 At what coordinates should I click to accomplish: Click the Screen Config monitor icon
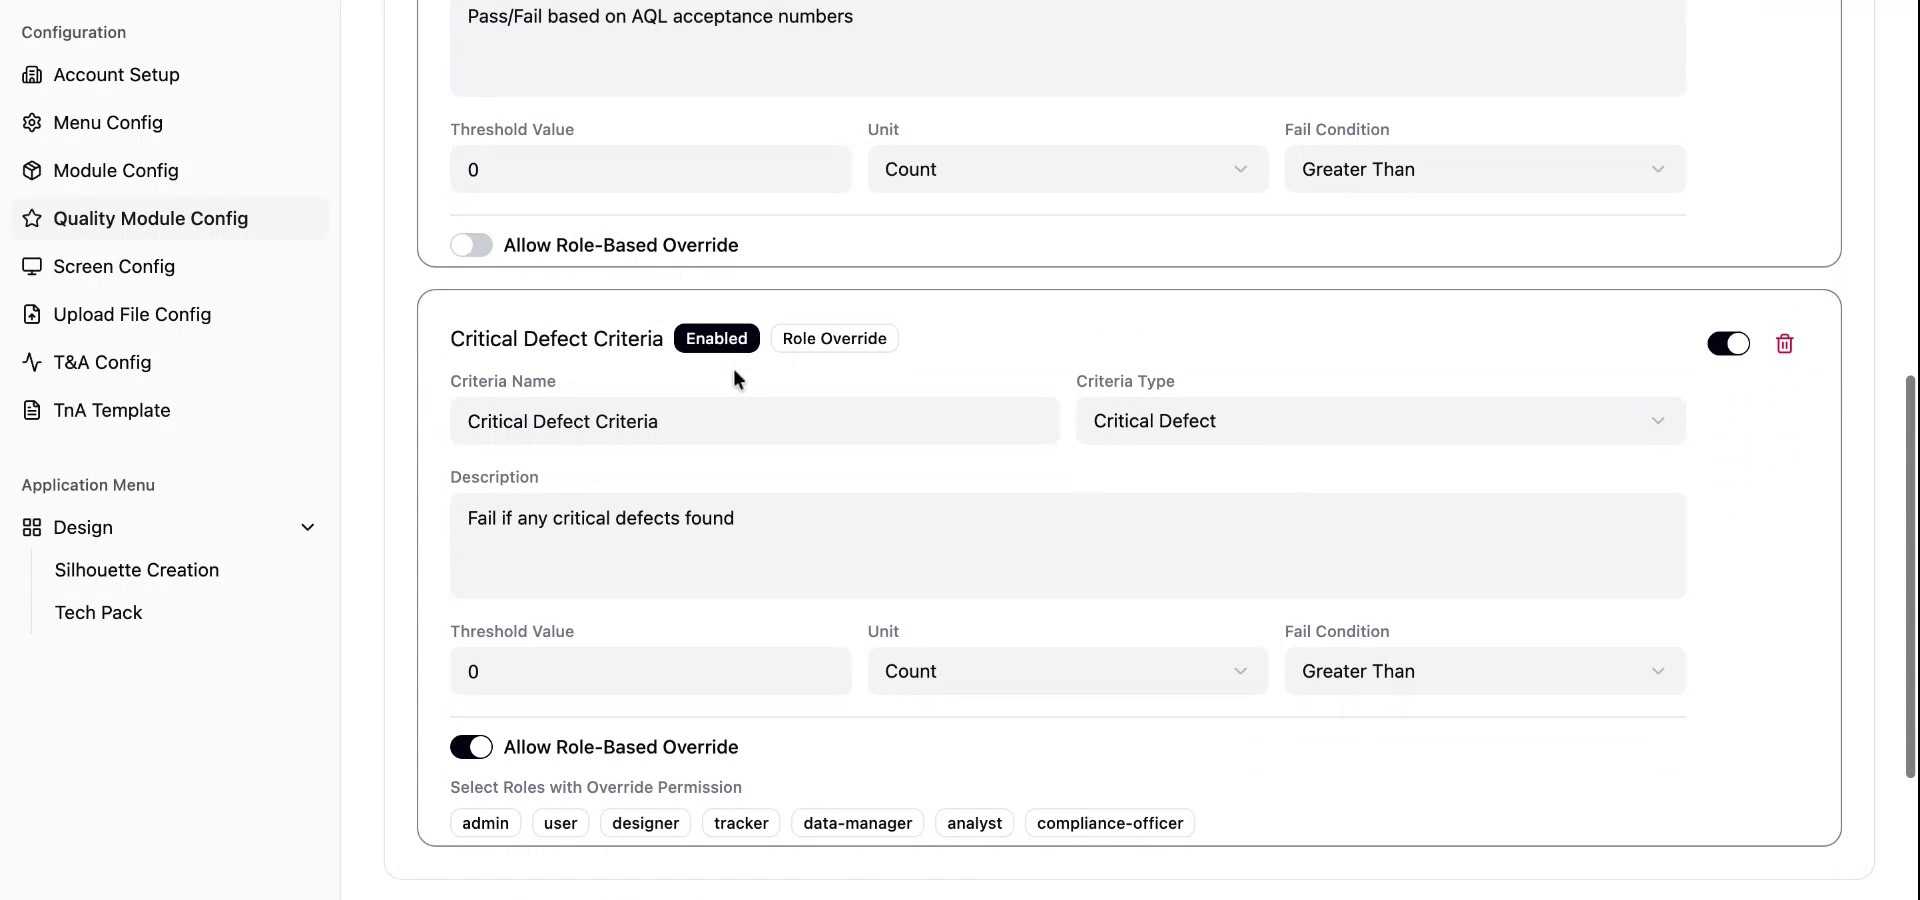(32, 267)
